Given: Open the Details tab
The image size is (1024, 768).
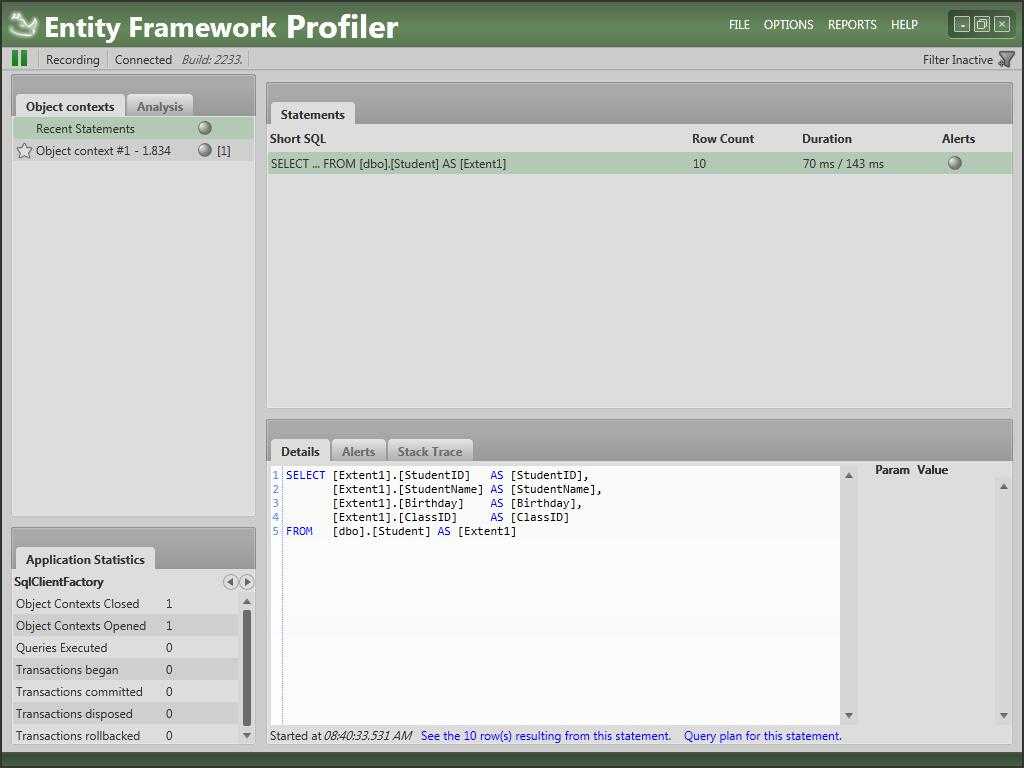Looking at the screenshot, I should [300, 451].
